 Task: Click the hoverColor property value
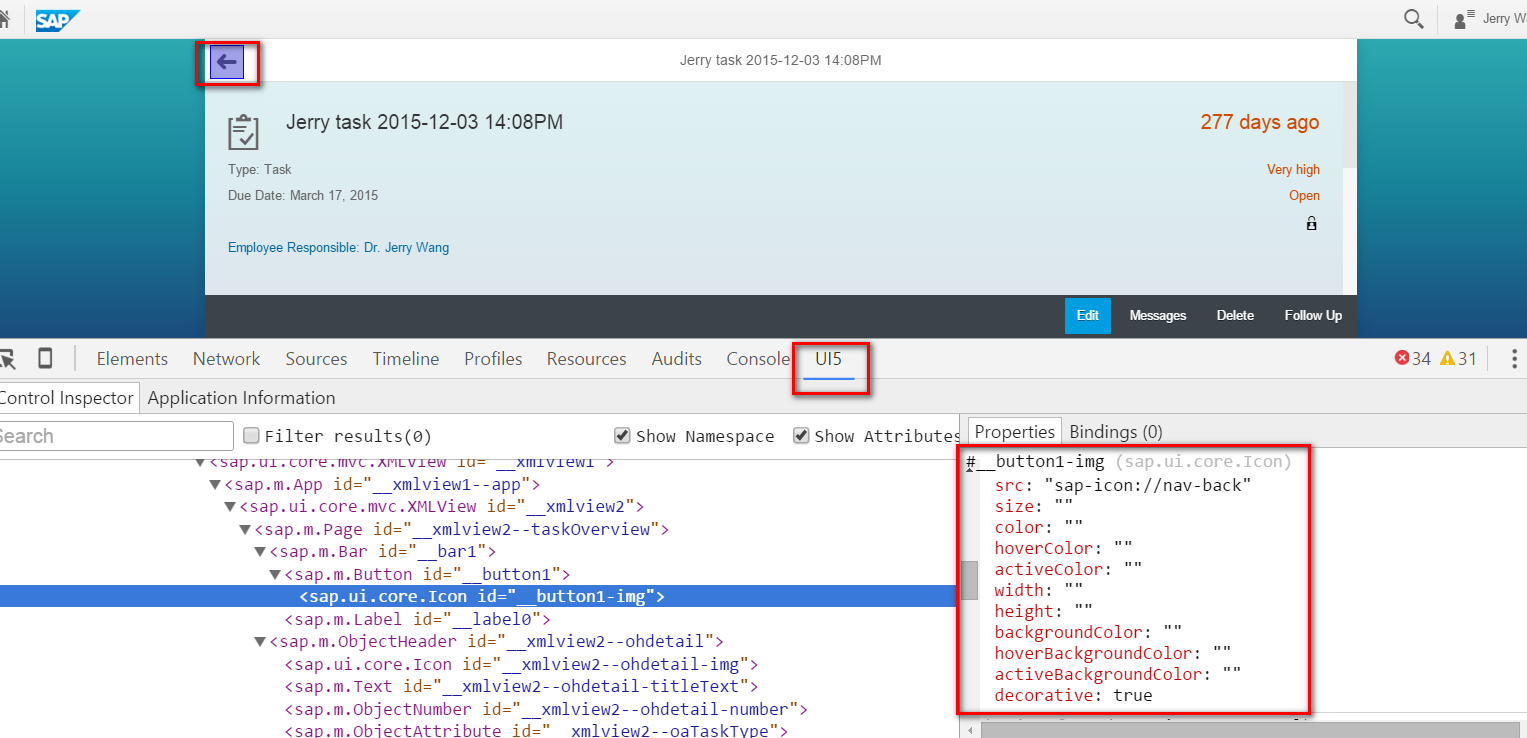1123,548
